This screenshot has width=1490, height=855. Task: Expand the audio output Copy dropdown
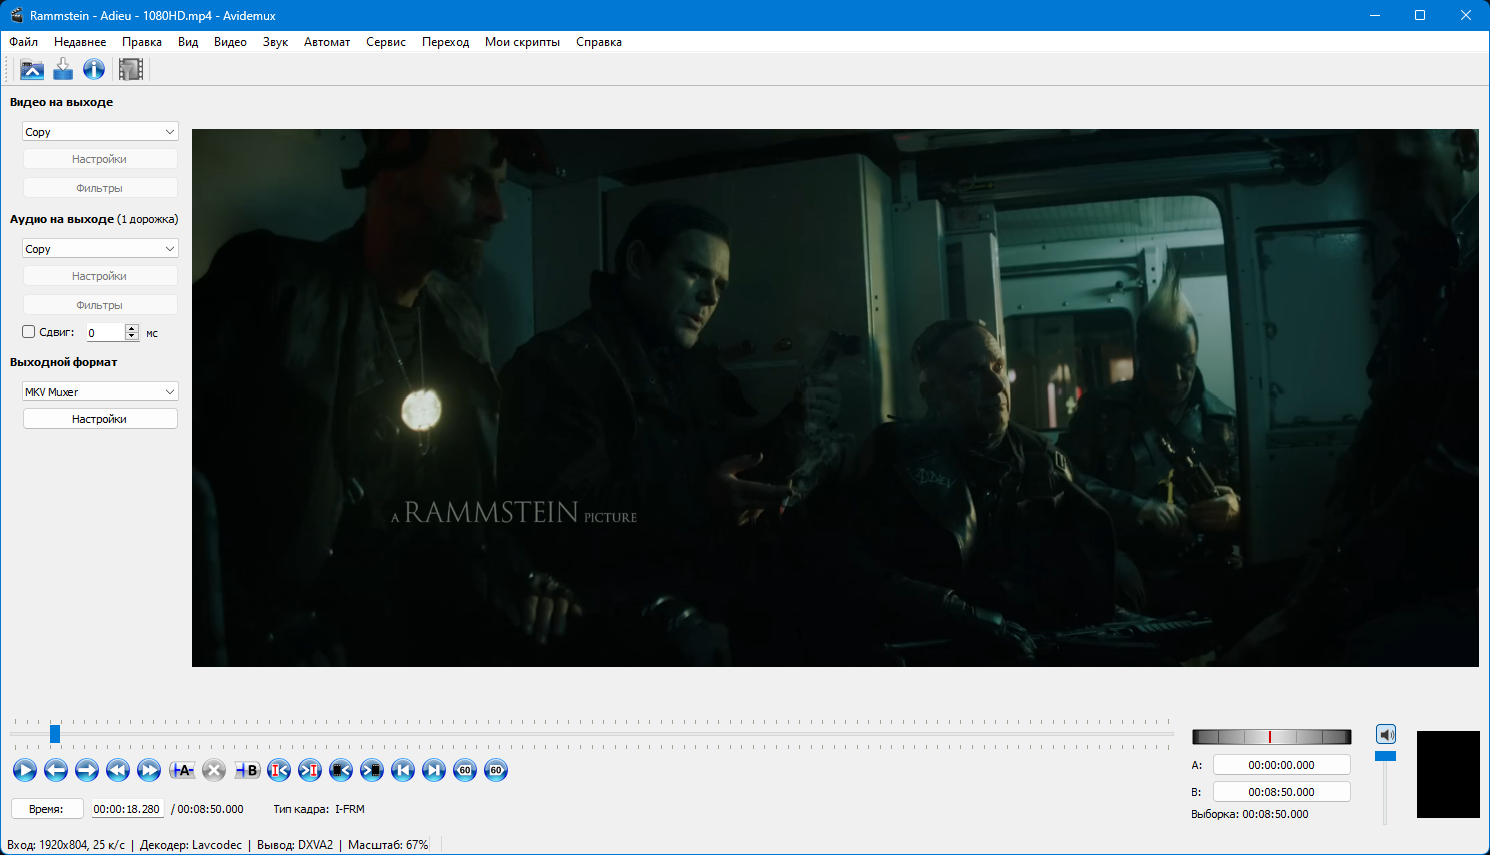100,249
